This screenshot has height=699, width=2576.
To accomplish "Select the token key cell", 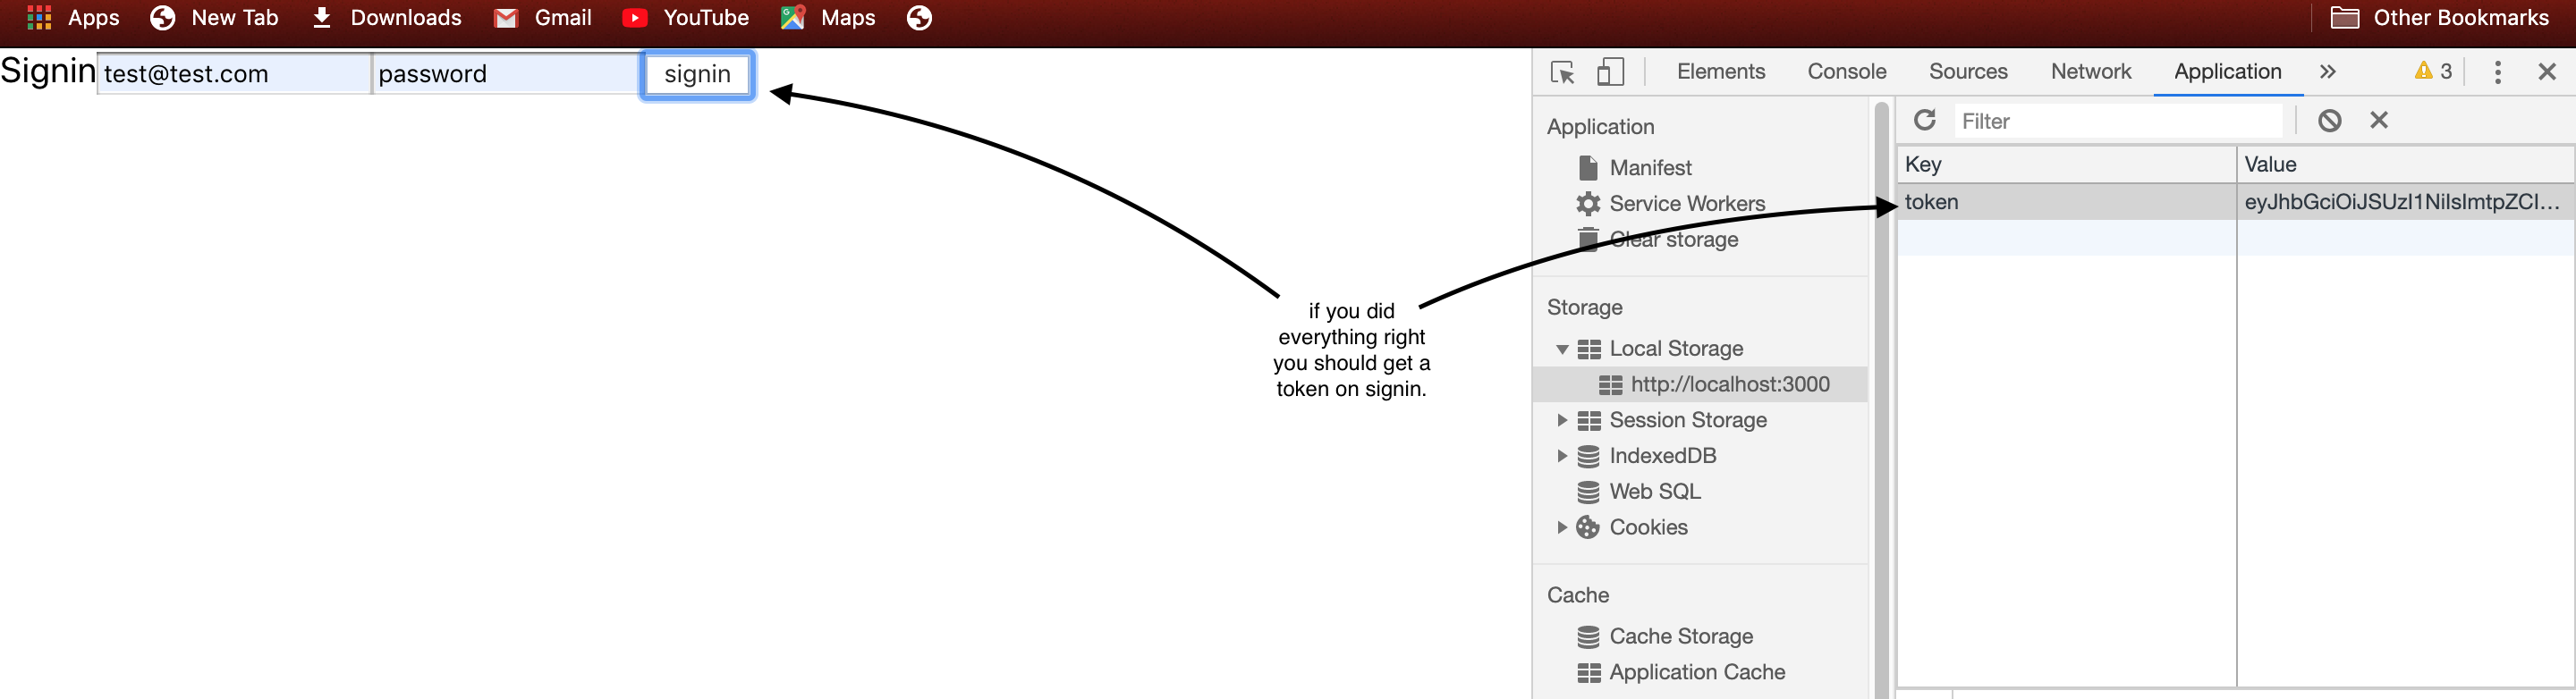I will pyautogui.click(x=2066, y=202).
